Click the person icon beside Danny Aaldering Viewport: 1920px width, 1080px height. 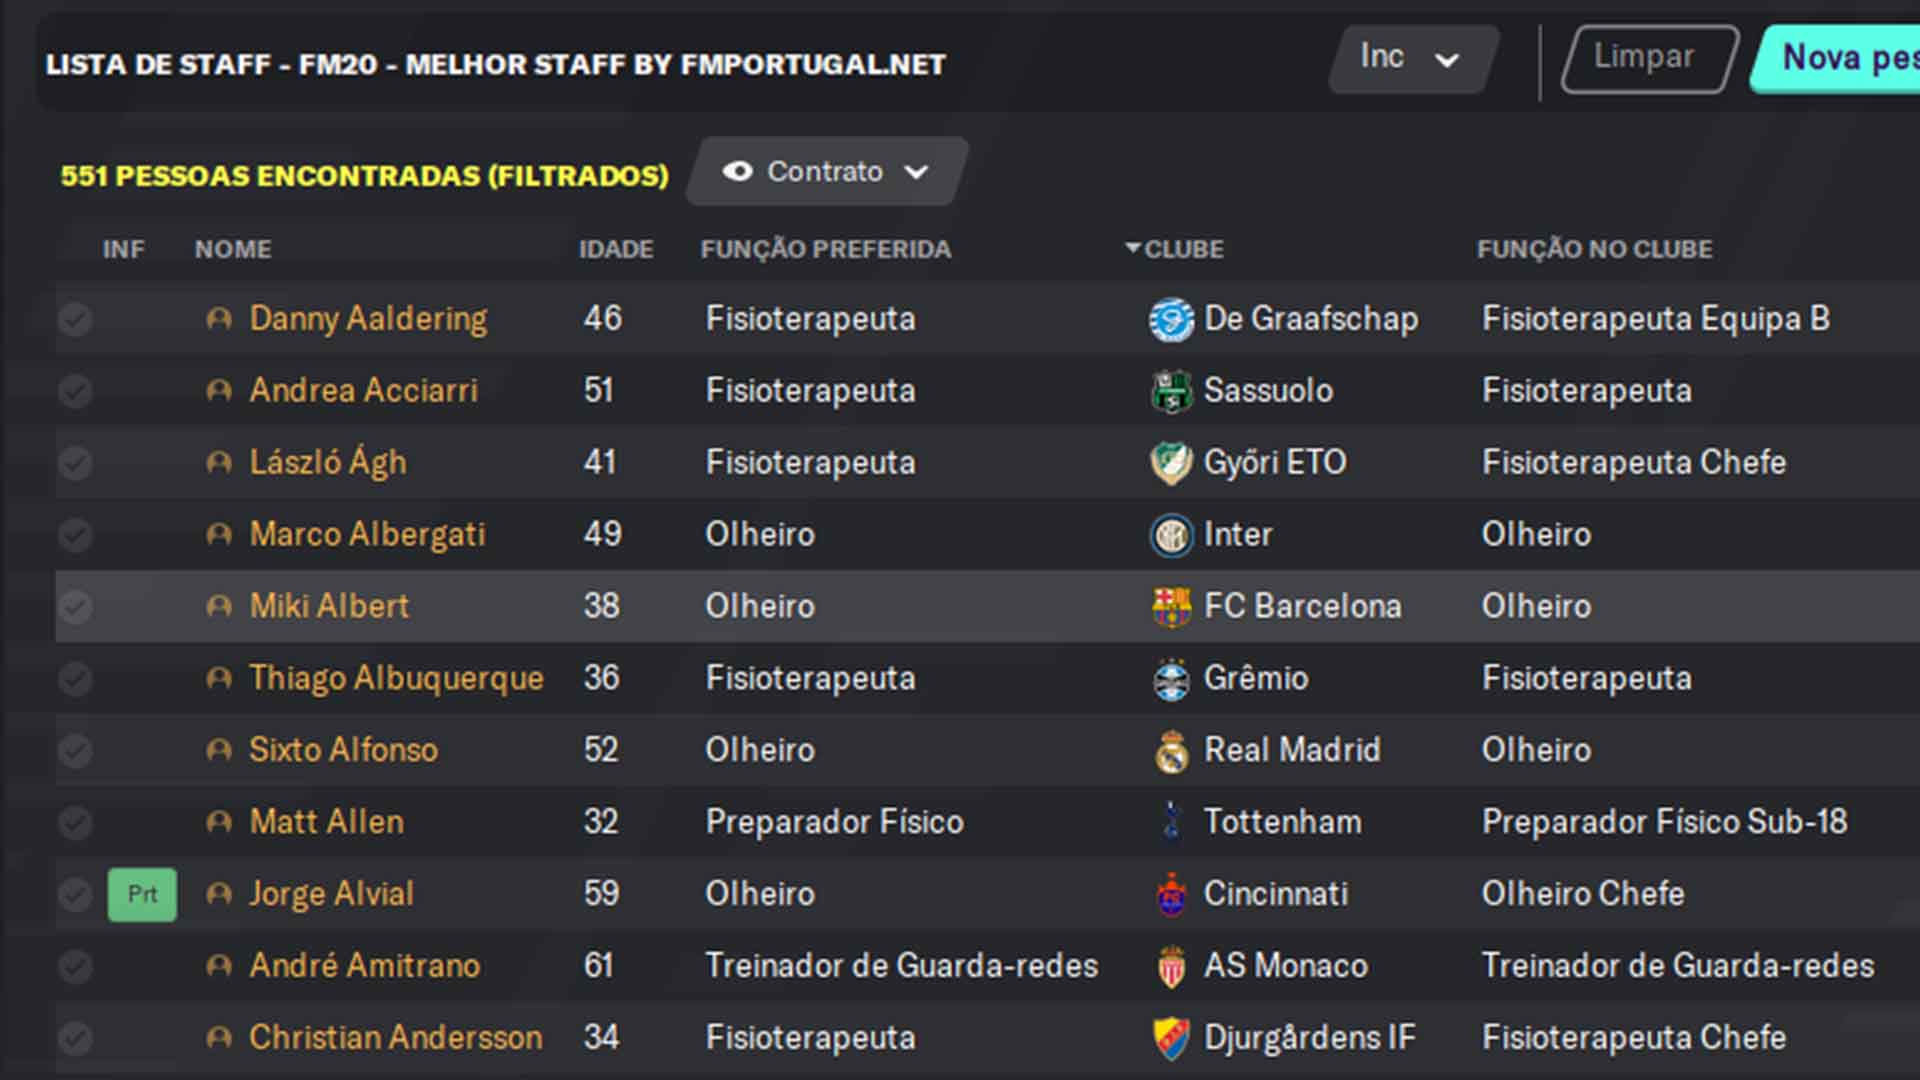click(x=218, y=319)
